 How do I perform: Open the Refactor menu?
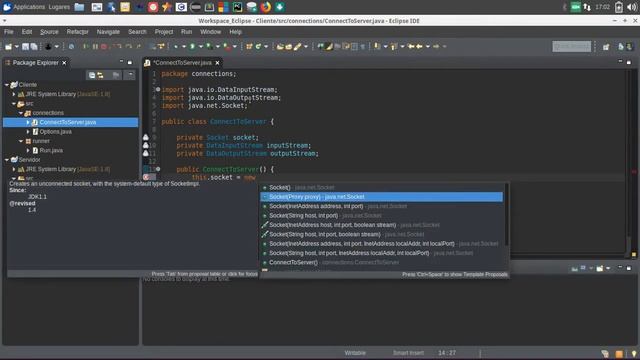tap(78, 32)
